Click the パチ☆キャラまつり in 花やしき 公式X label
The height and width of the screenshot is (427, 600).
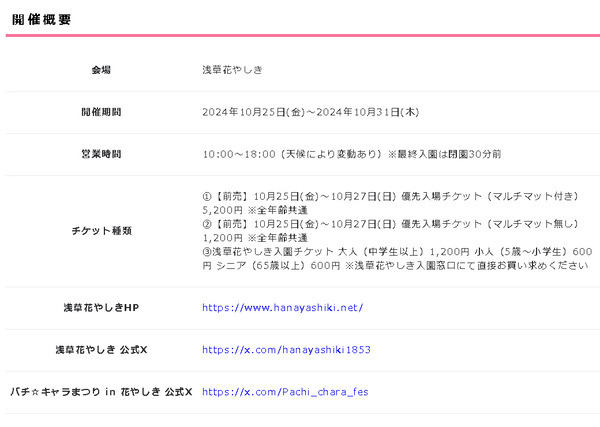coord(101,392)
